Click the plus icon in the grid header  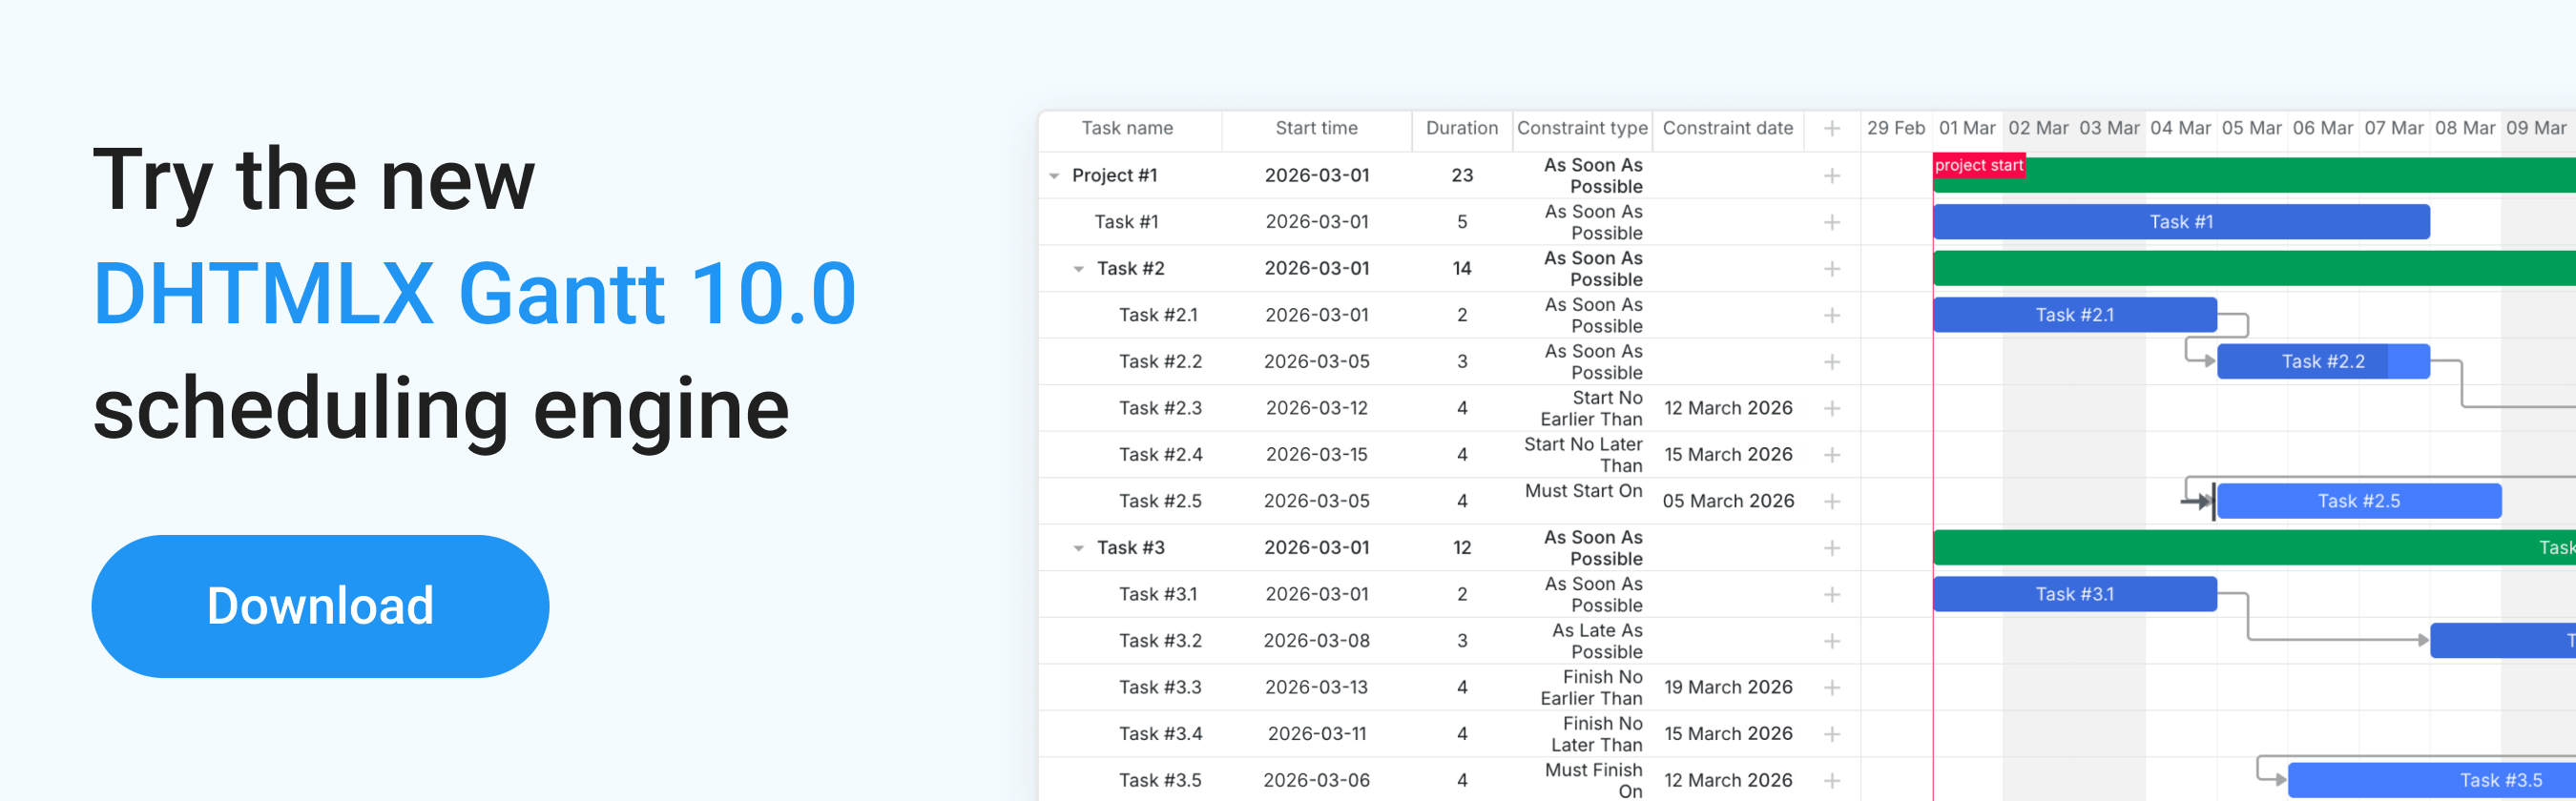coord(1831,129)
